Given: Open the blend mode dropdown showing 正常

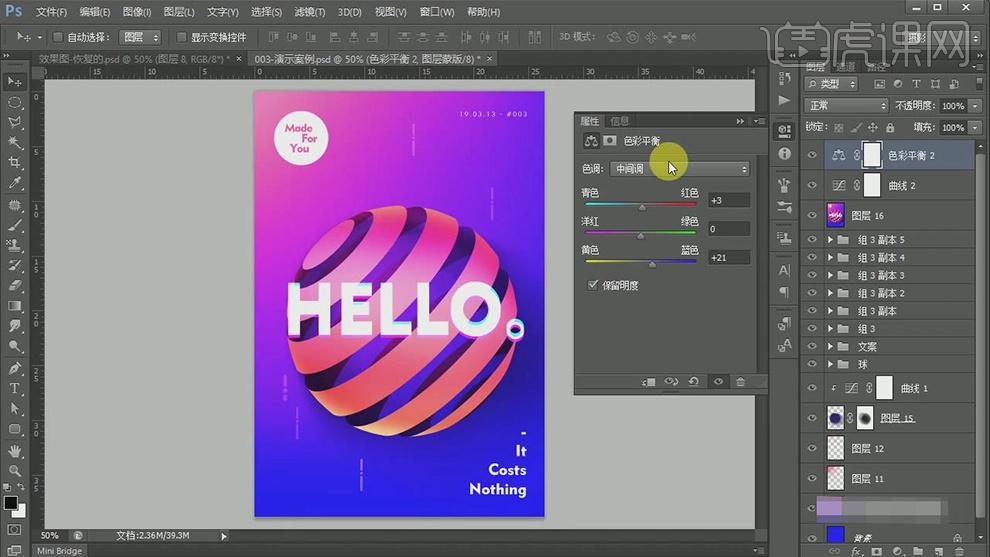Looking at the screenshot, I should [x=846, y=105].
